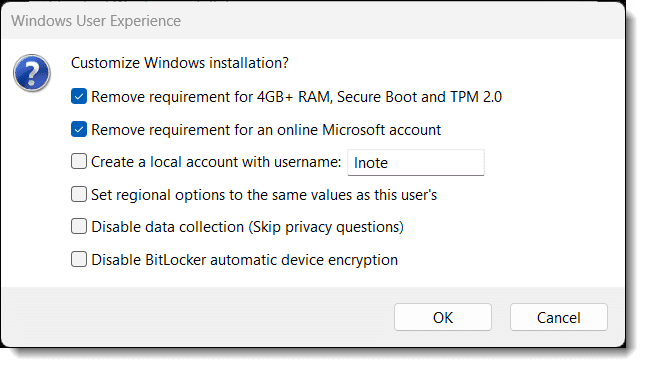Click the 'online Microsoft account' label text
The image size is (646, 368).
(359, 130)
